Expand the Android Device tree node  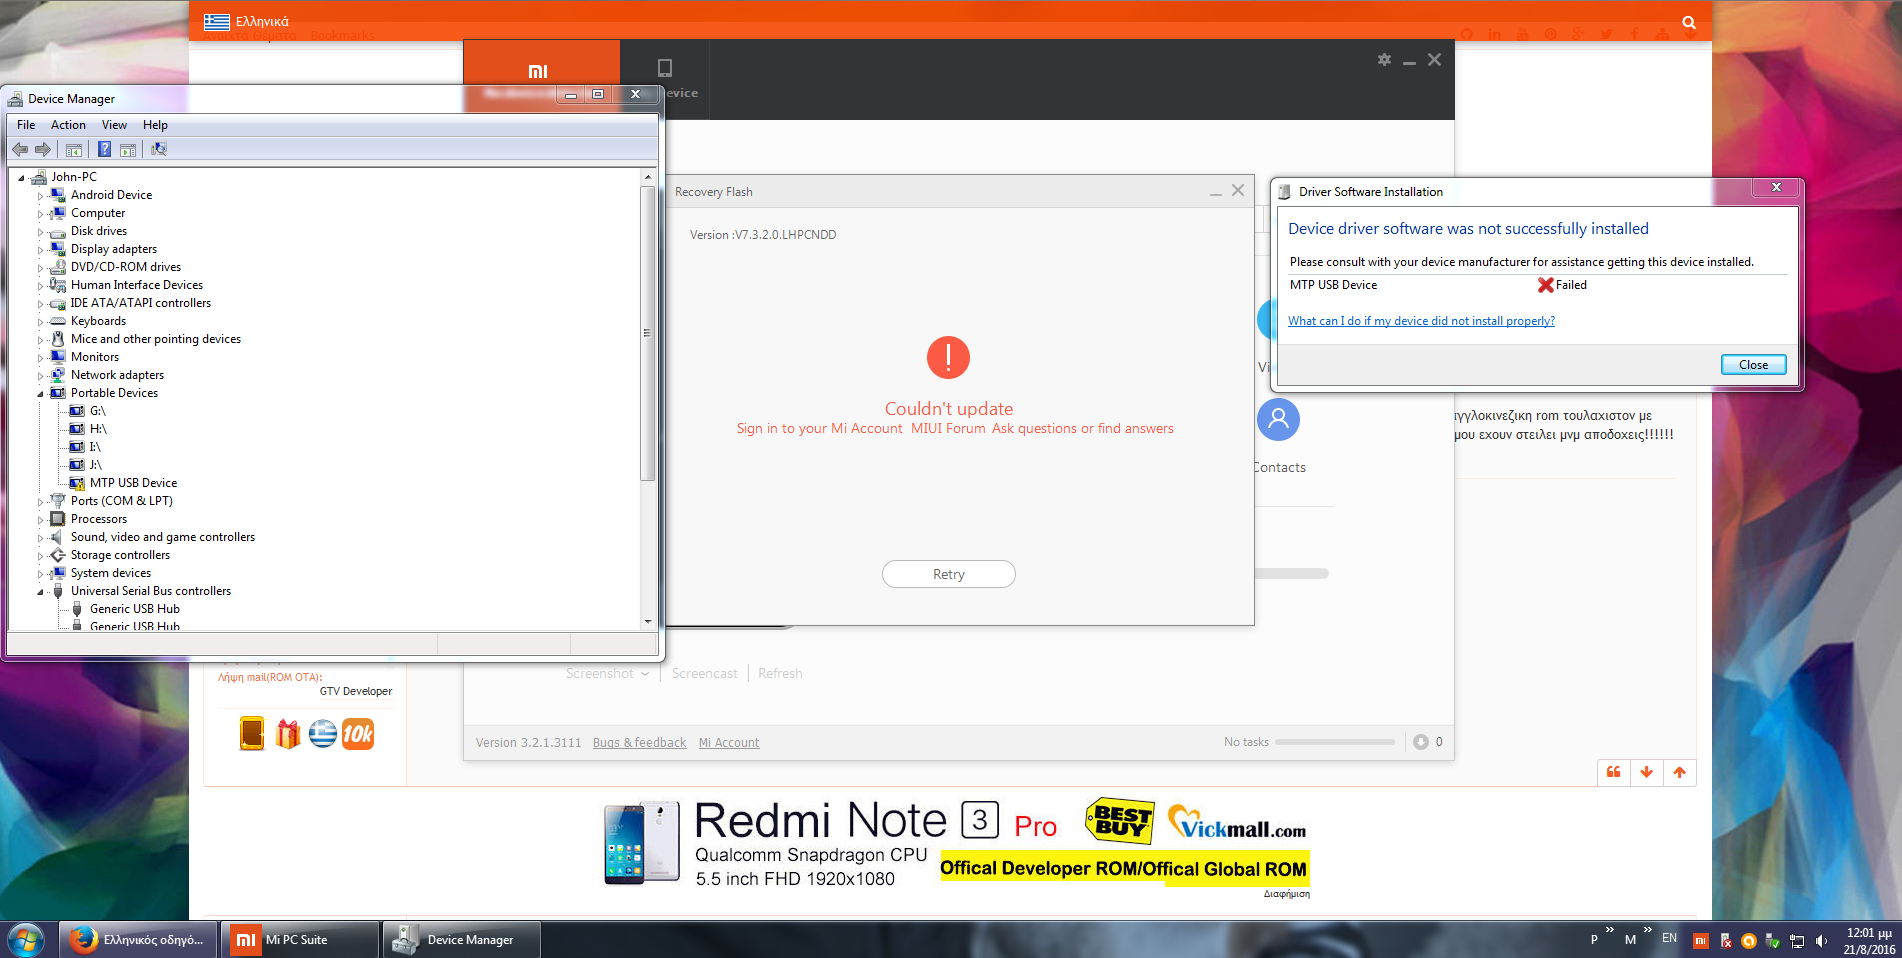coord(41,196)
